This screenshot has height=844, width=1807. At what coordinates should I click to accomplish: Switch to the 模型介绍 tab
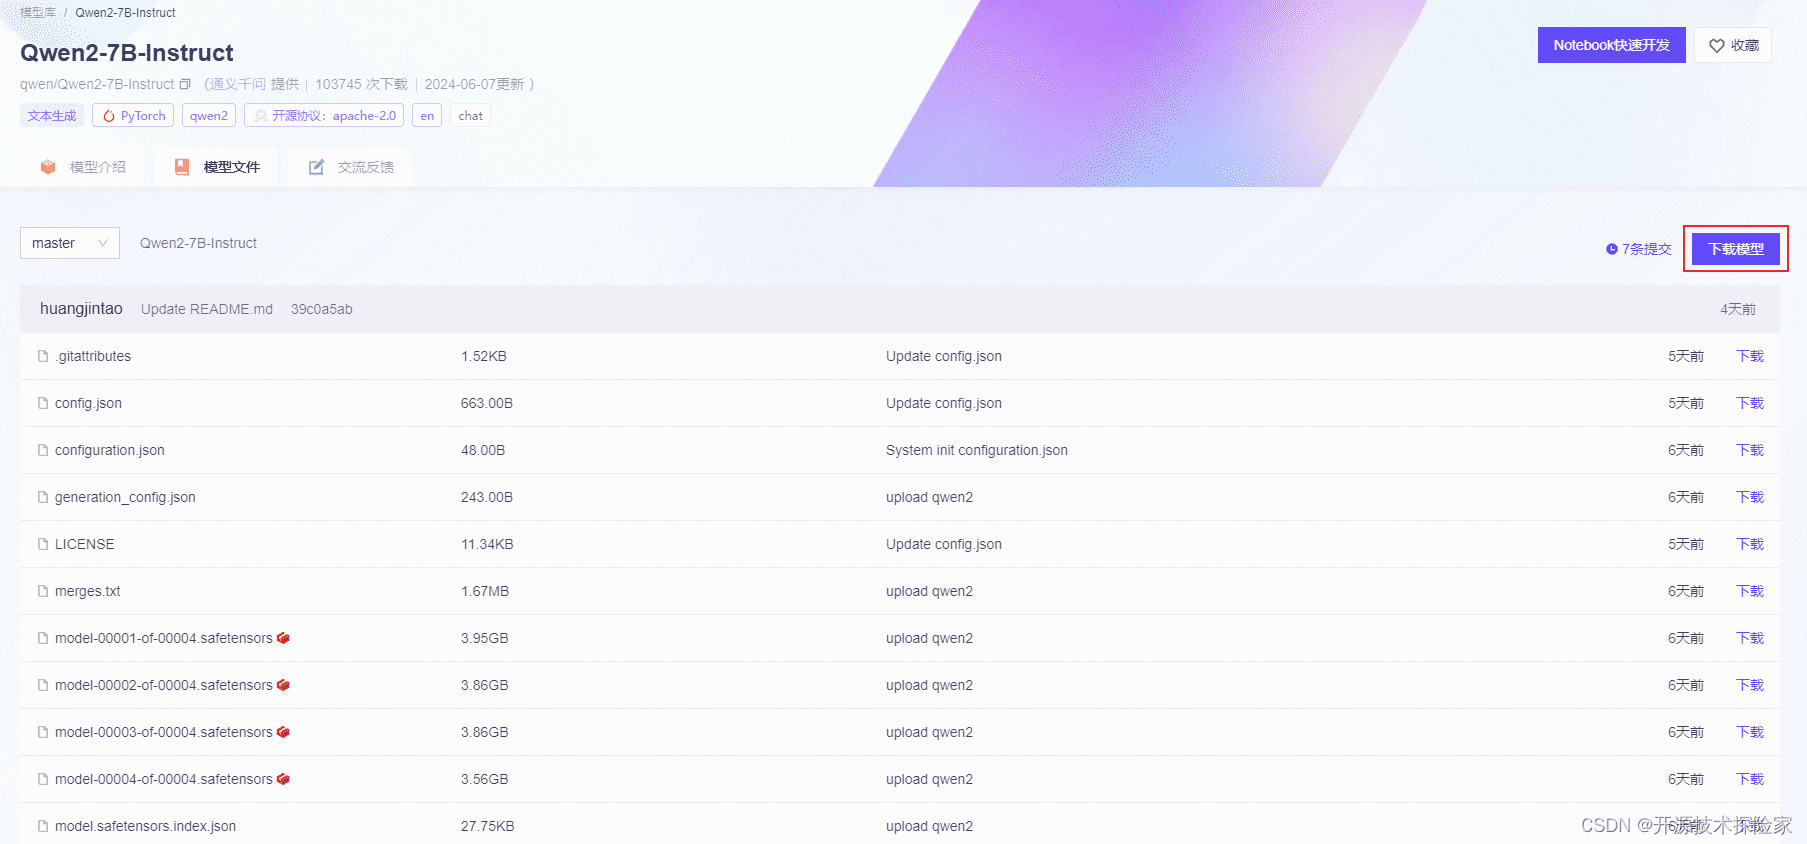83,167
